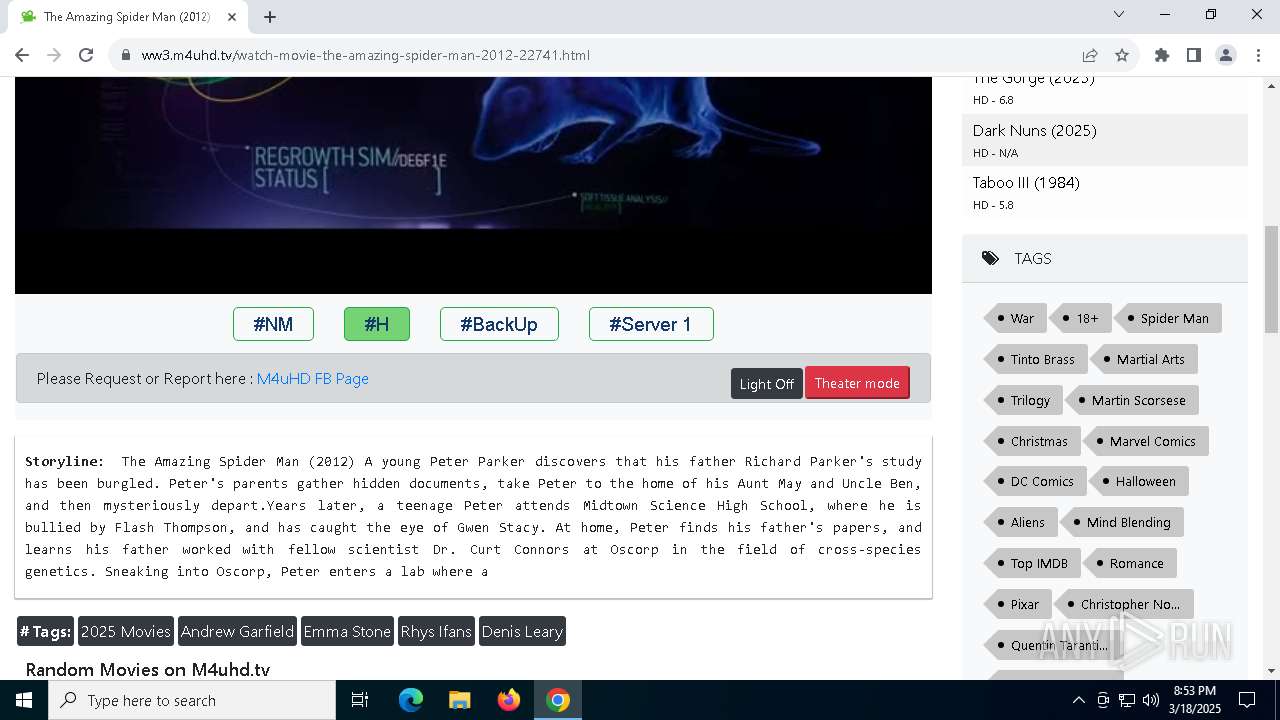
Task: Reload the current page
Action: pyautogui.click(x=86, y=55)
